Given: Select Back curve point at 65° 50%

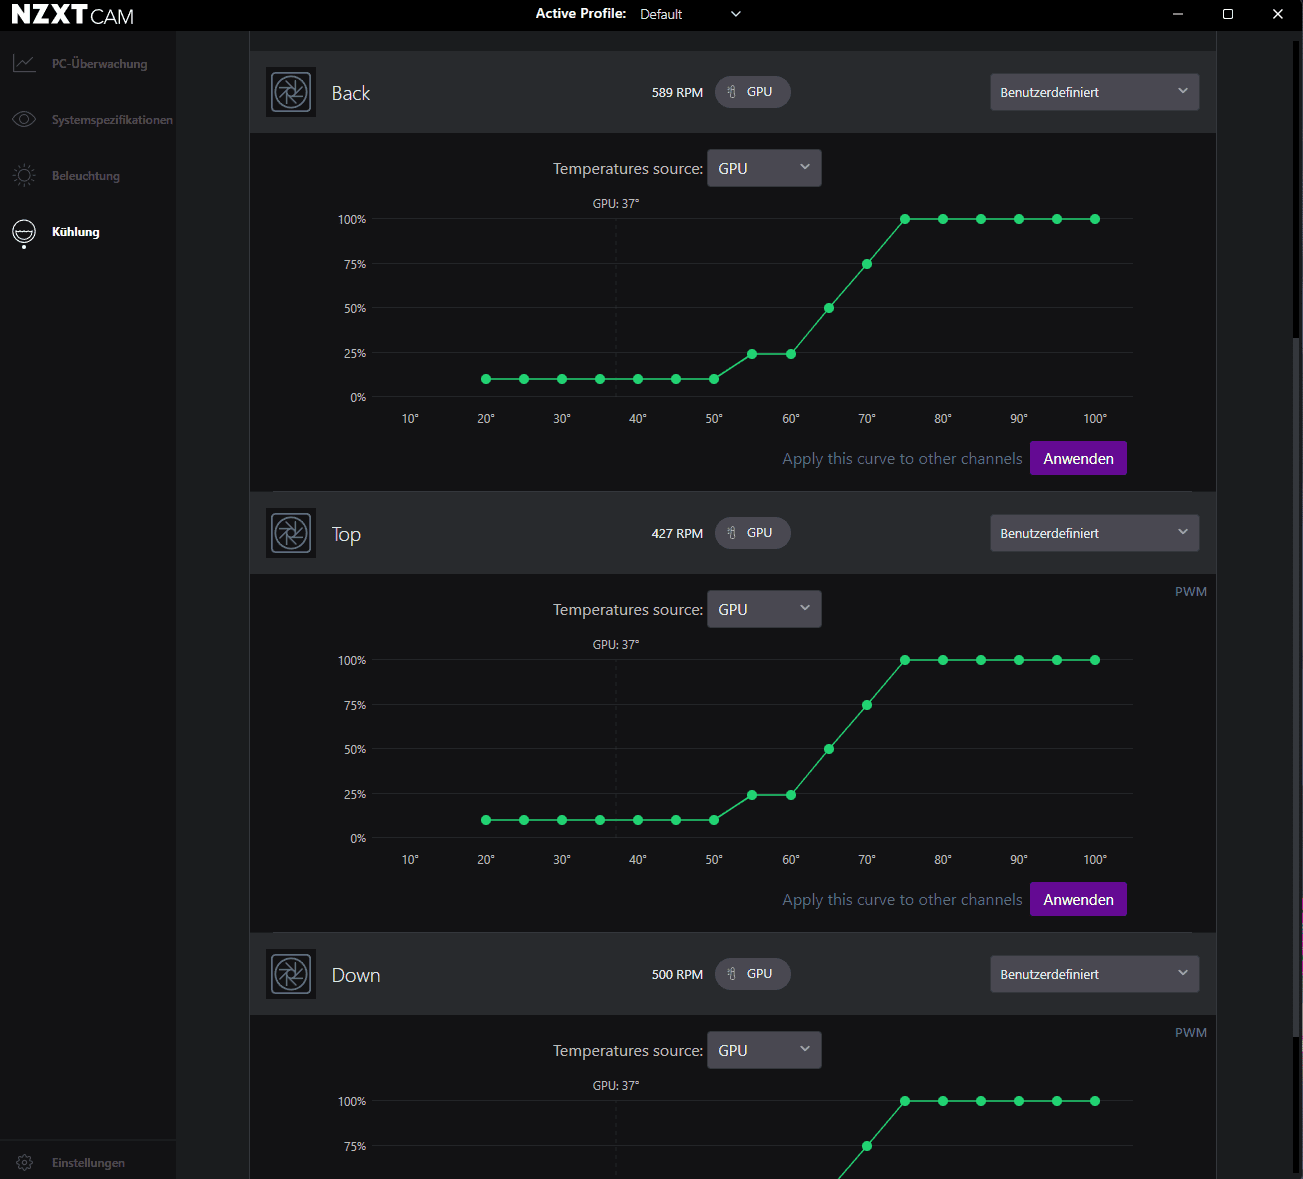Looking at the screenshot, I should 829,308.
